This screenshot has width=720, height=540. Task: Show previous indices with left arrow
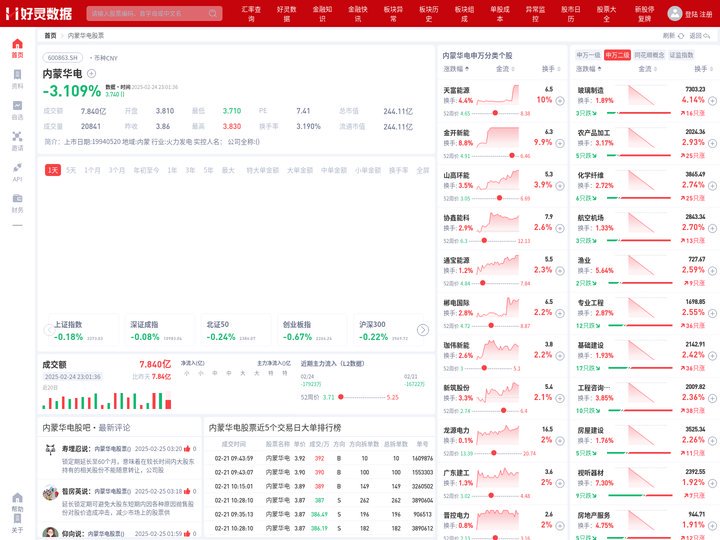coord(49,330)
